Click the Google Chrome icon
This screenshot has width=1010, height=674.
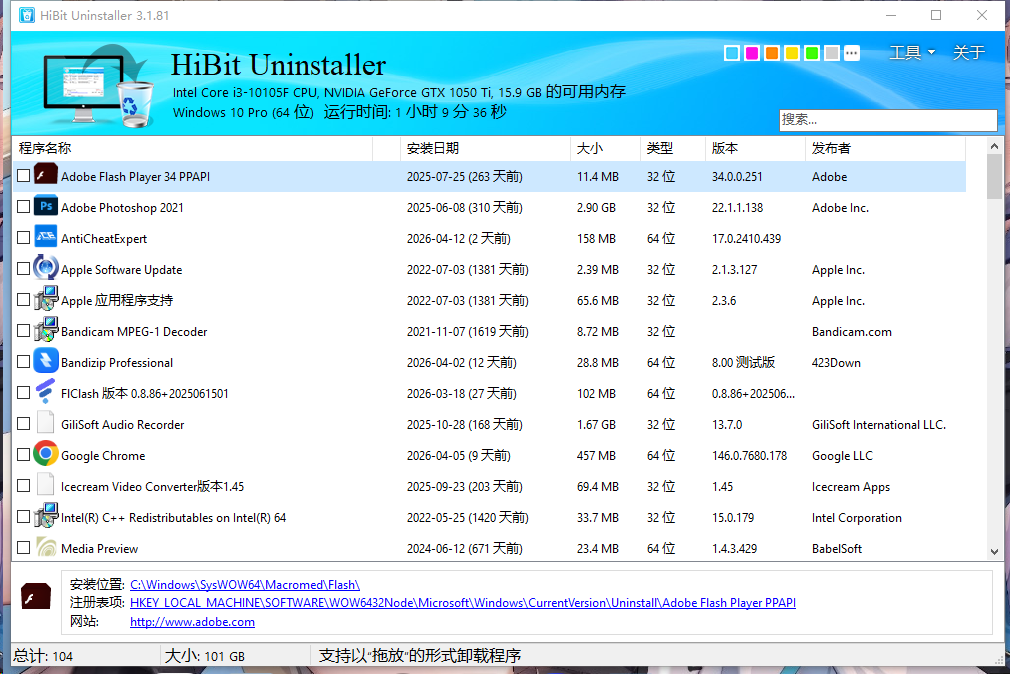click(46, 454)
